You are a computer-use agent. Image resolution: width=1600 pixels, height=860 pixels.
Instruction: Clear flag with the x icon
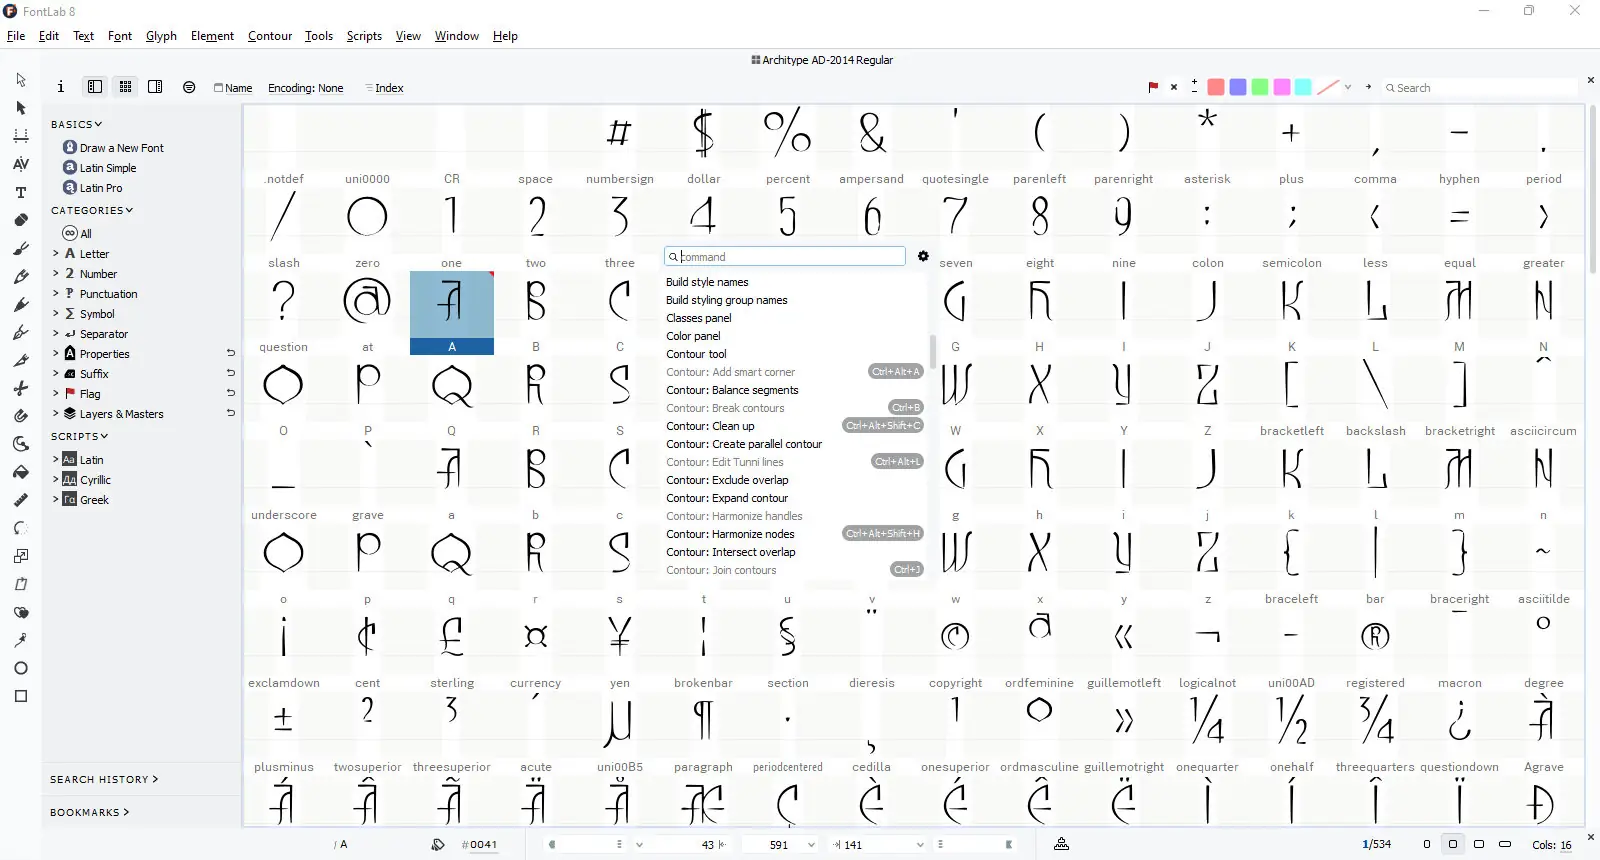[x=1174, y=87]
